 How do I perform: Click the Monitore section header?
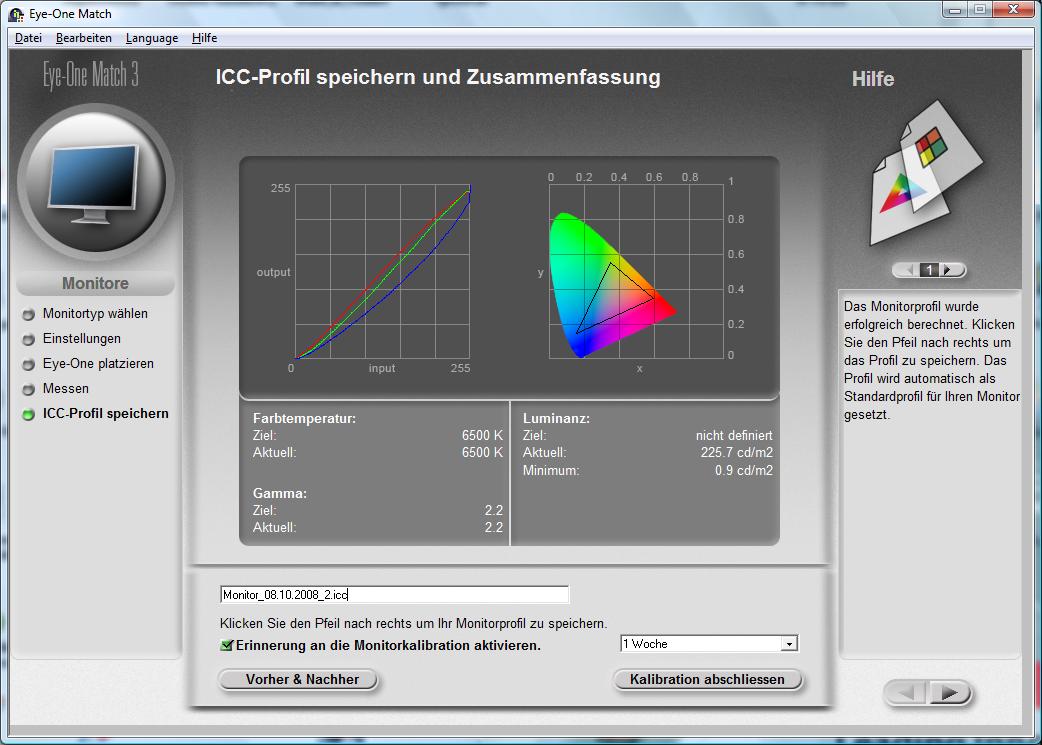coord(96,283)
